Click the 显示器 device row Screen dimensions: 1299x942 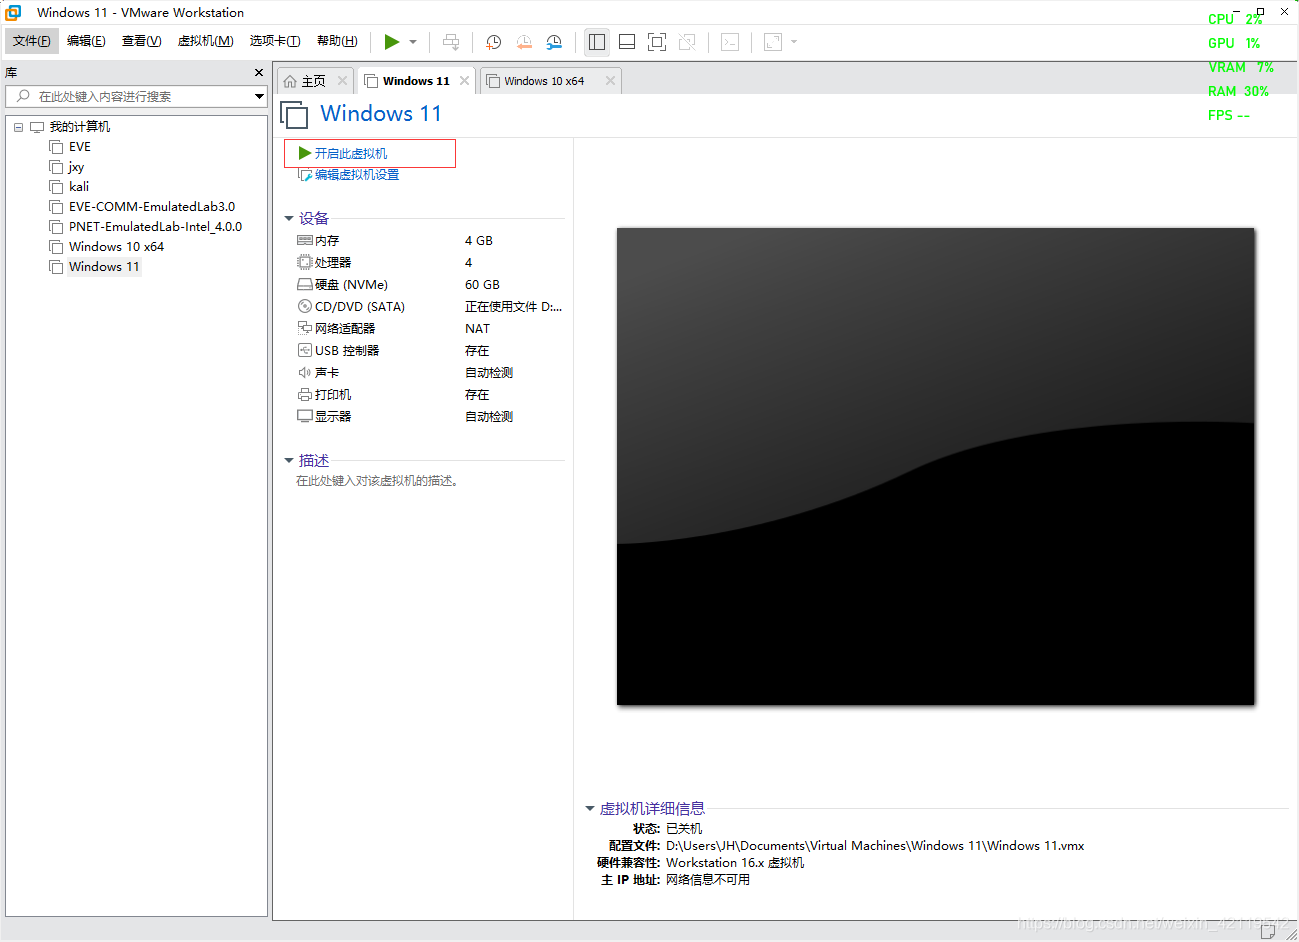[430, 417]
